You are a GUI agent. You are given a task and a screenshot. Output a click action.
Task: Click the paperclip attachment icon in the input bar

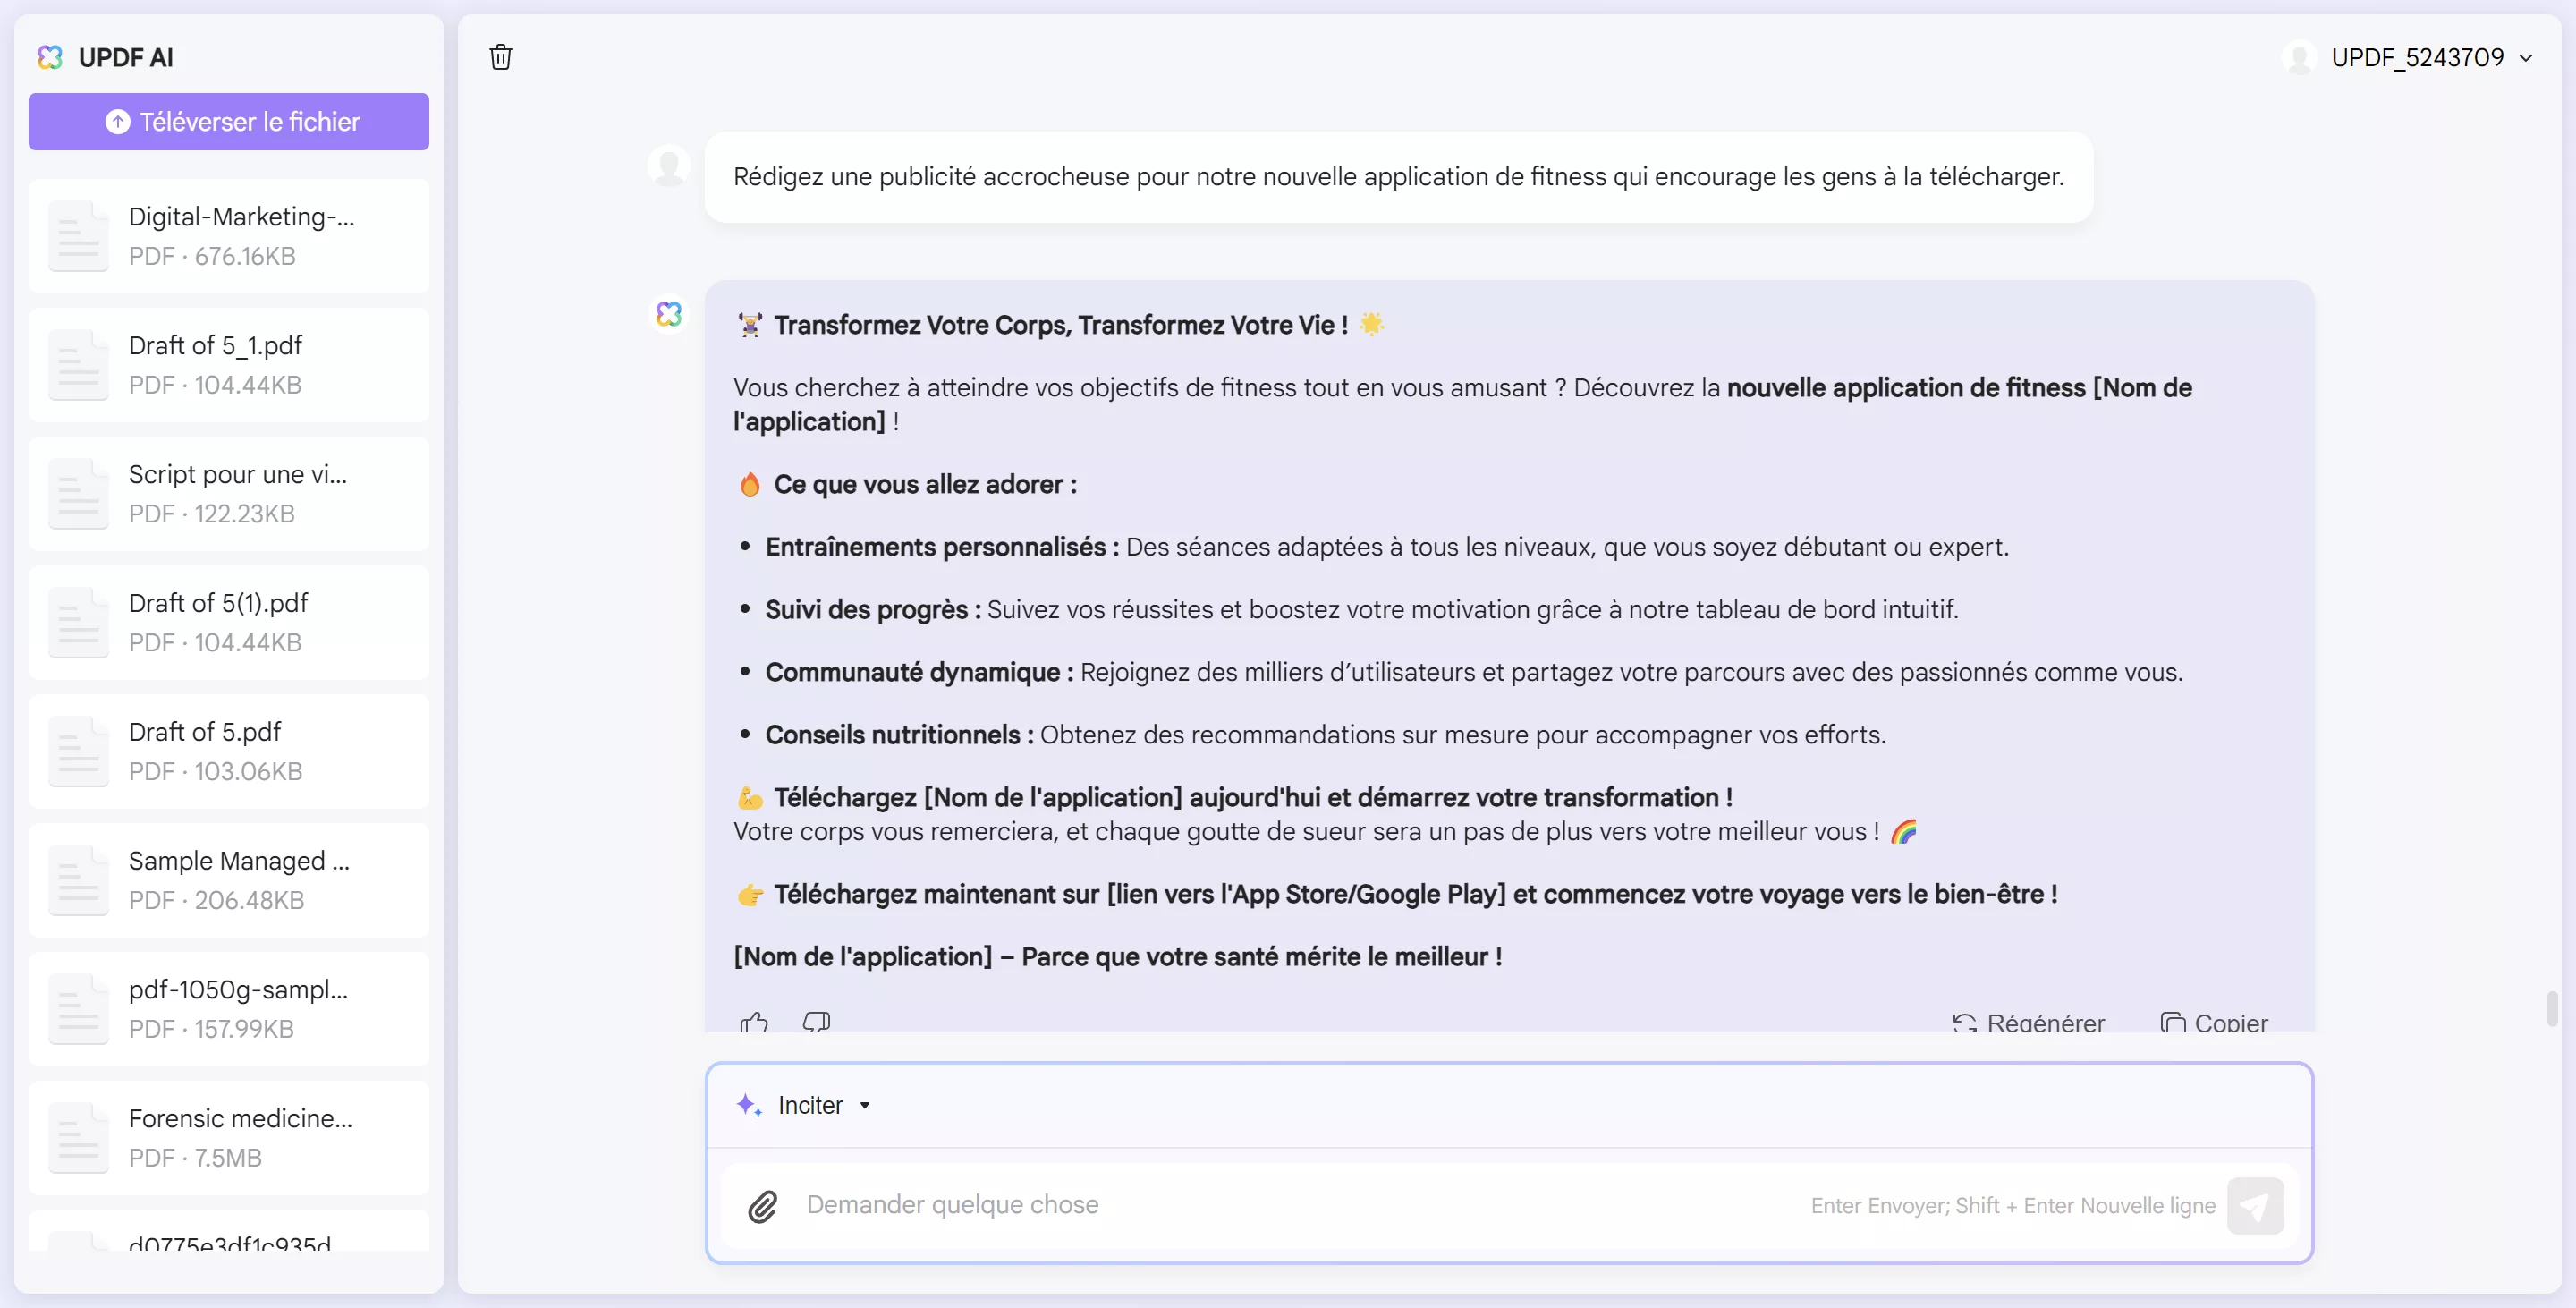[764, 1206]
